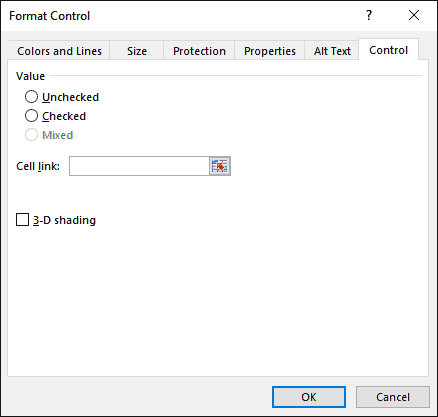Screen dimensions: 438x417
Task: Open the Alt Text tab
Action: [332, 51]
